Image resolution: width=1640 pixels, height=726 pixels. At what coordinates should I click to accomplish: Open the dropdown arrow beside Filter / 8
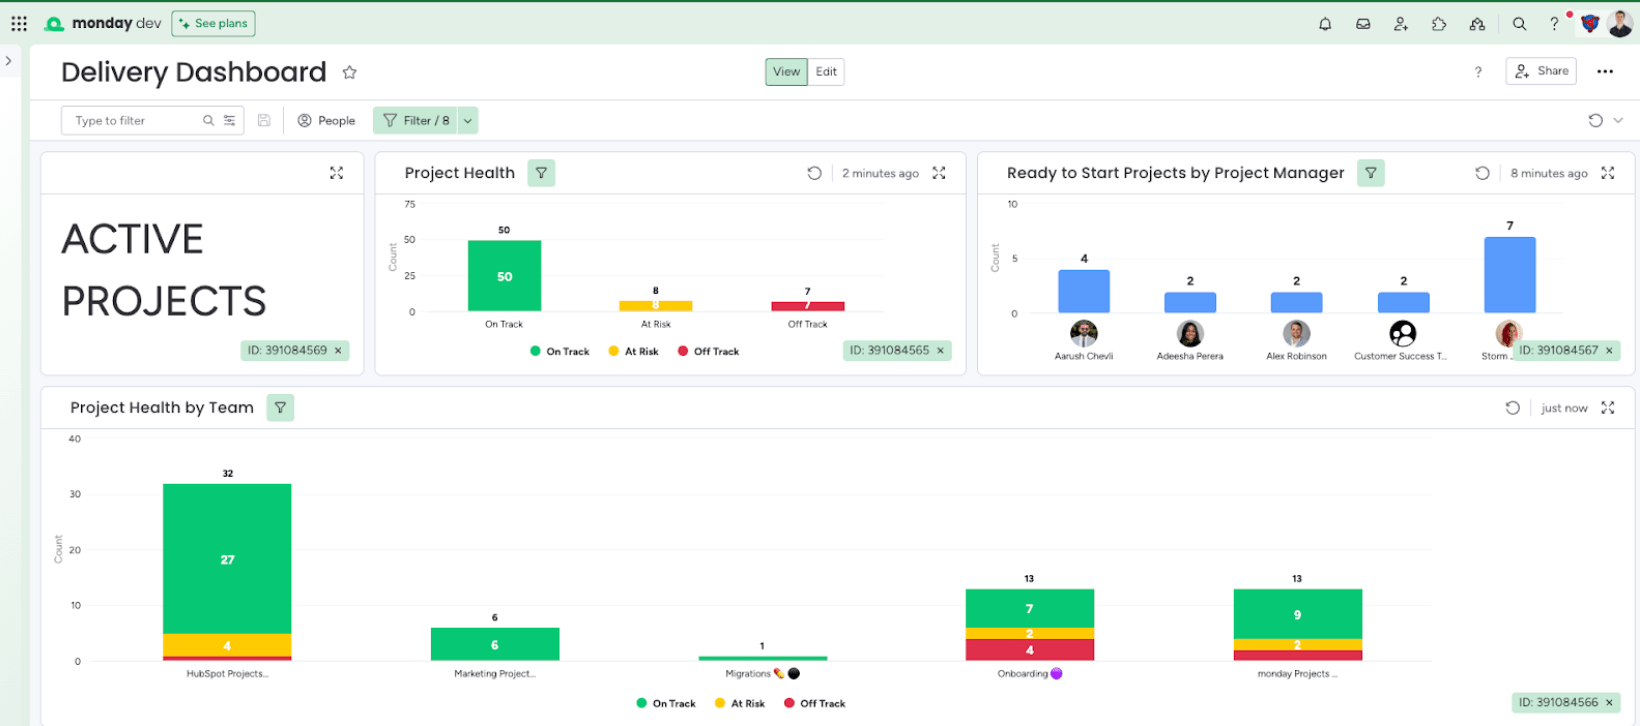467,121
